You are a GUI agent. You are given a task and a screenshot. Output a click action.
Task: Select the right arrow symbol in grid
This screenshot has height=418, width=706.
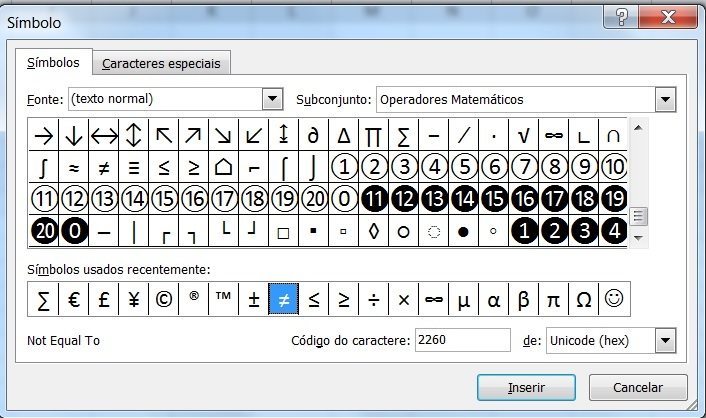pos(44,135)
